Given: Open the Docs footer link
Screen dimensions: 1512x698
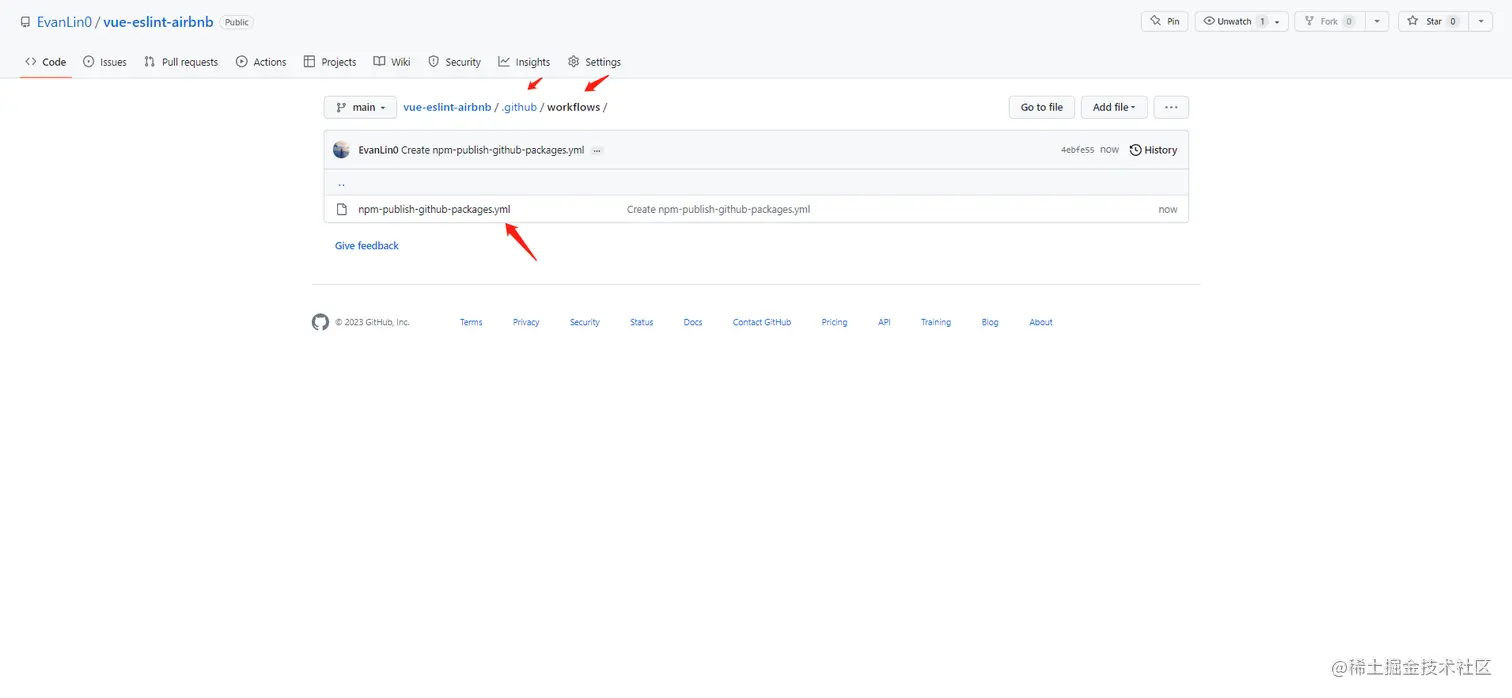Looking at the screenshot, I should (693, 322).
